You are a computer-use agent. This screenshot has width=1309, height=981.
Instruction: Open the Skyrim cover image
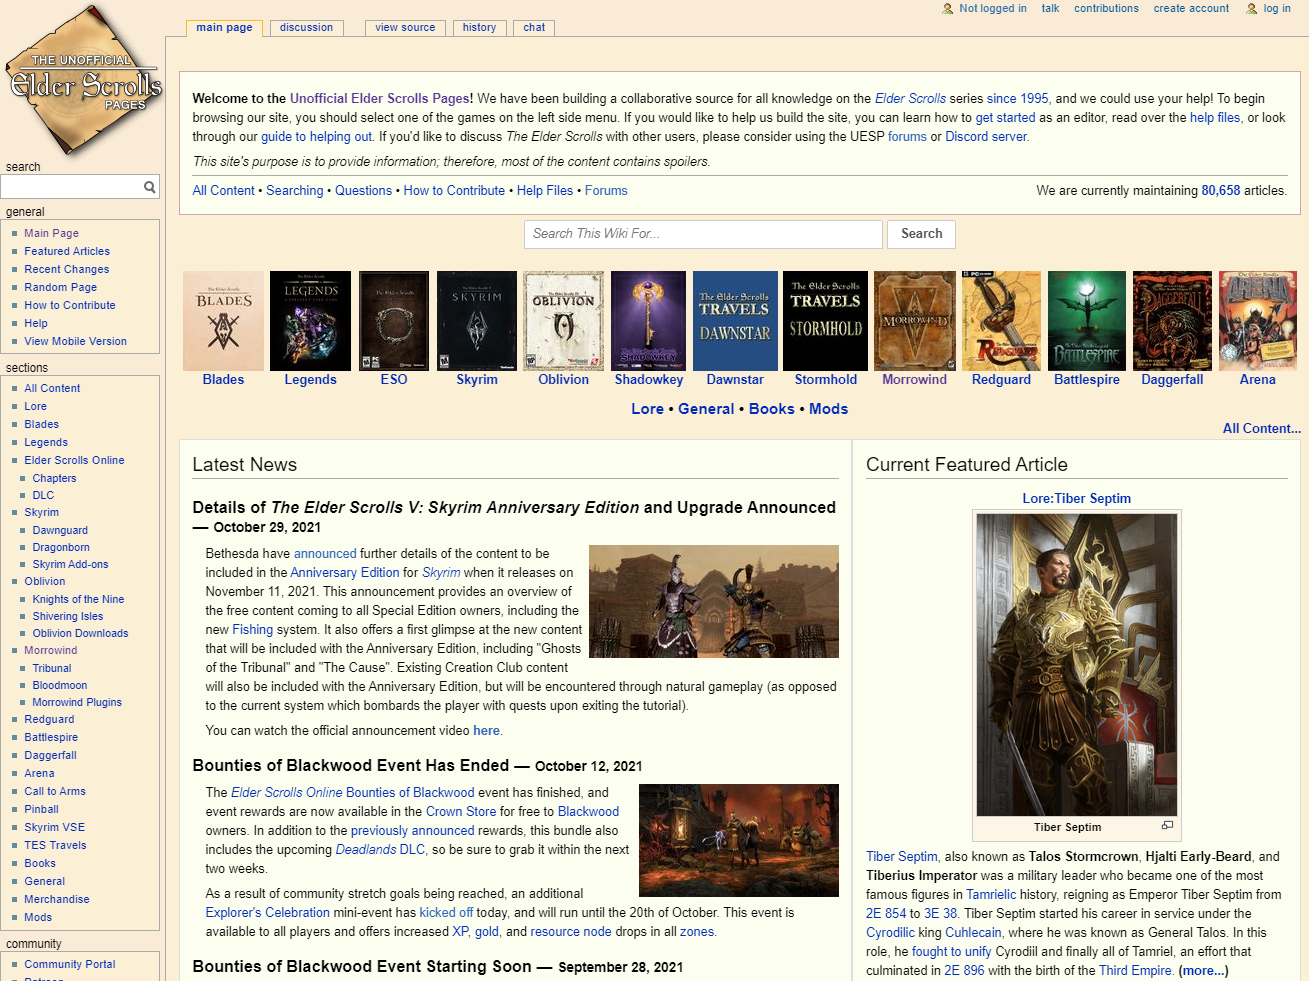[477, 321]
